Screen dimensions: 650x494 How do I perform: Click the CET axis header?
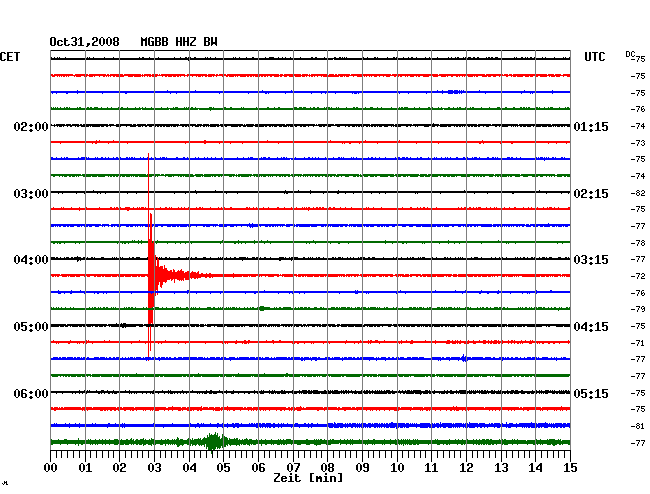(x=10, y=57)
